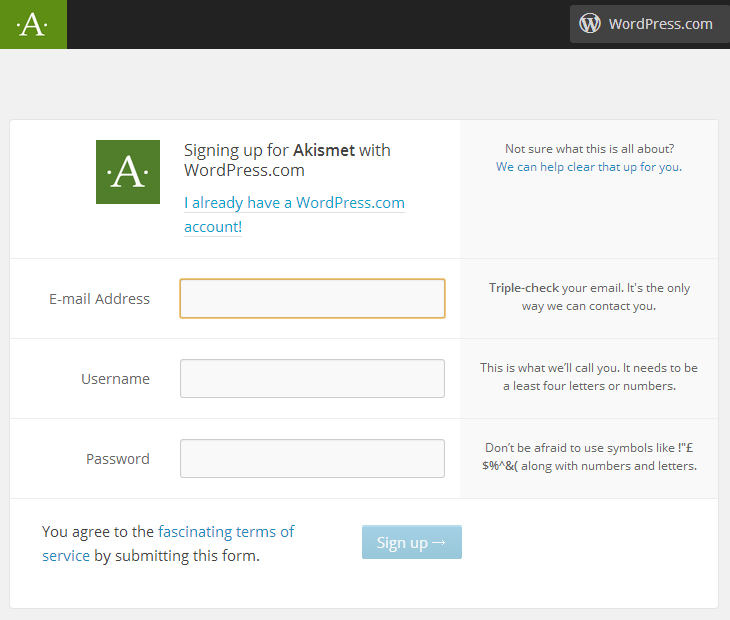Focus the E-mail Address input field

312,299
